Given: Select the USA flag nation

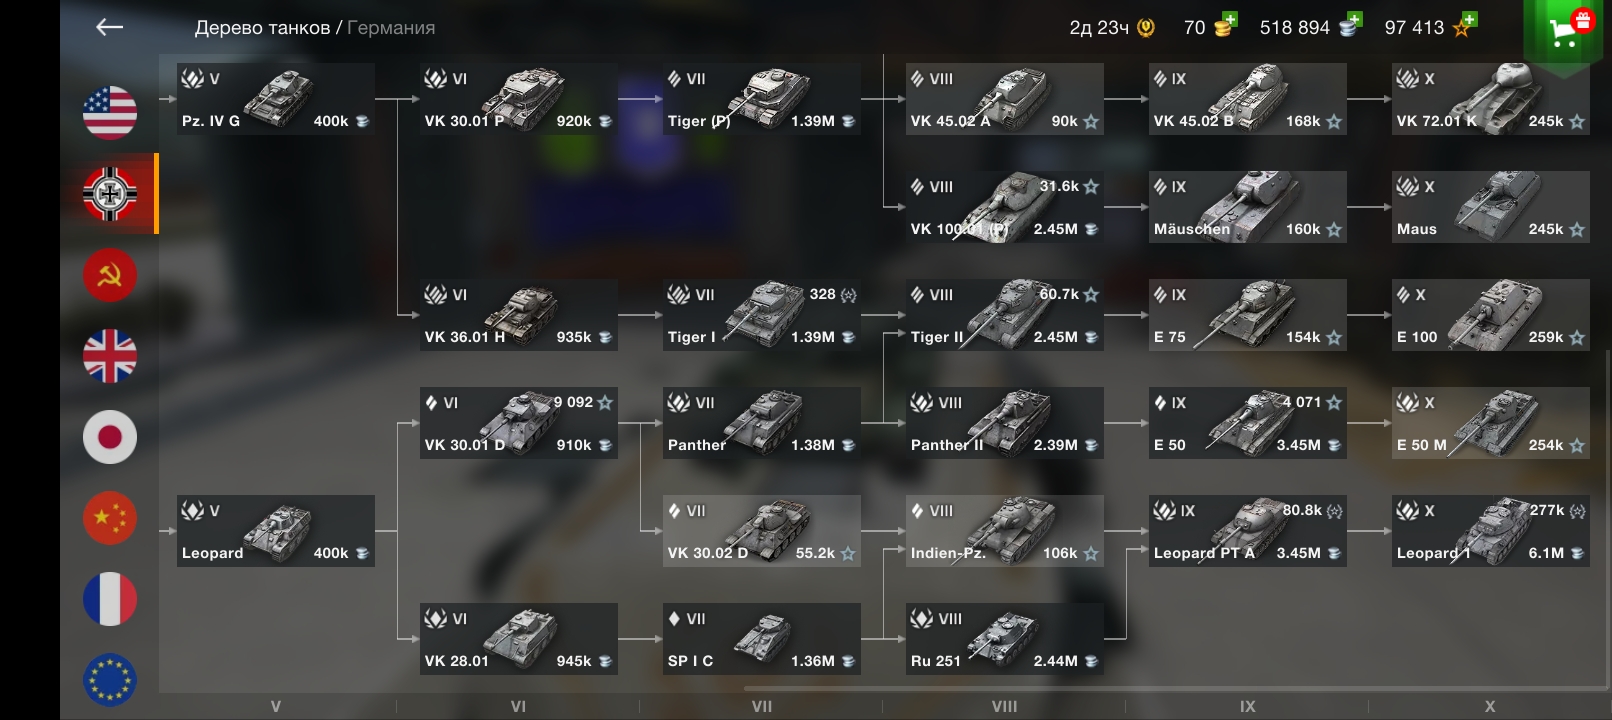Looking at the screenshot, I should point(110,112).
